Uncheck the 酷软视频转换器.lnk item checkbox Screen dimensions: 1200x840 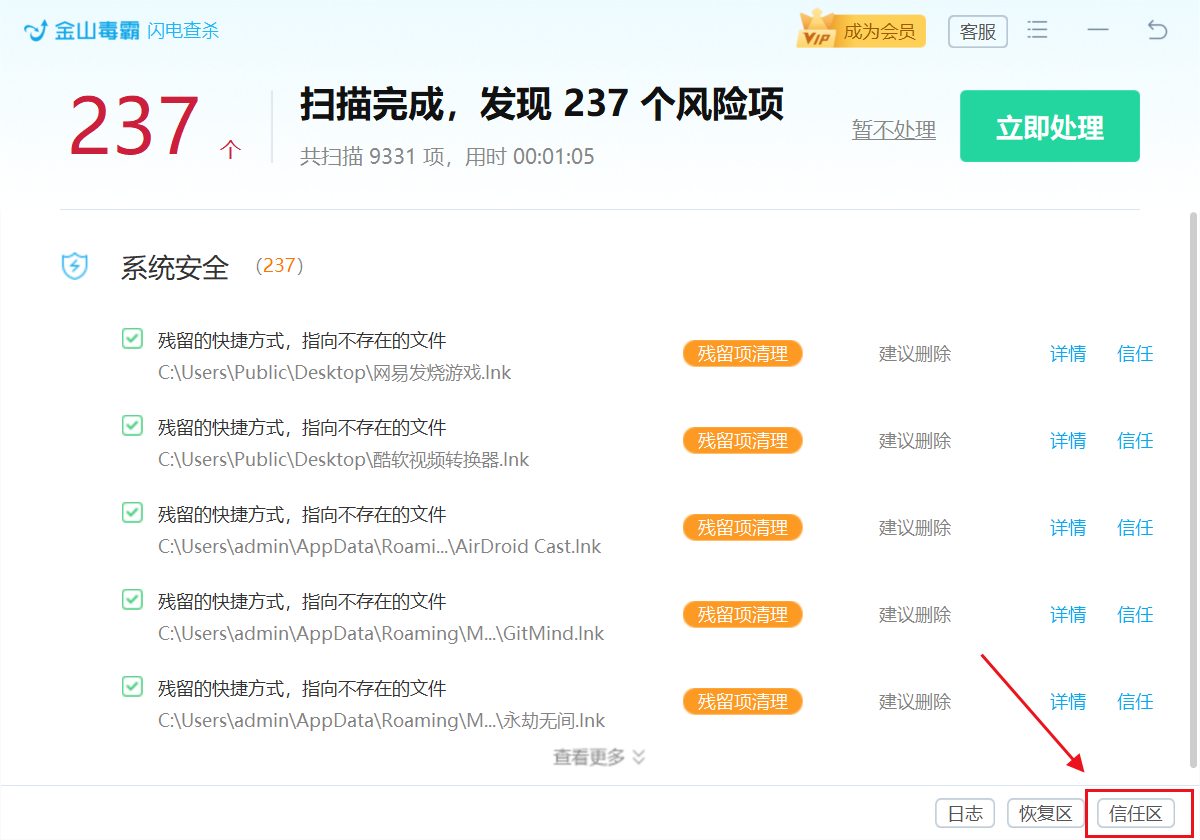(132, 426)
